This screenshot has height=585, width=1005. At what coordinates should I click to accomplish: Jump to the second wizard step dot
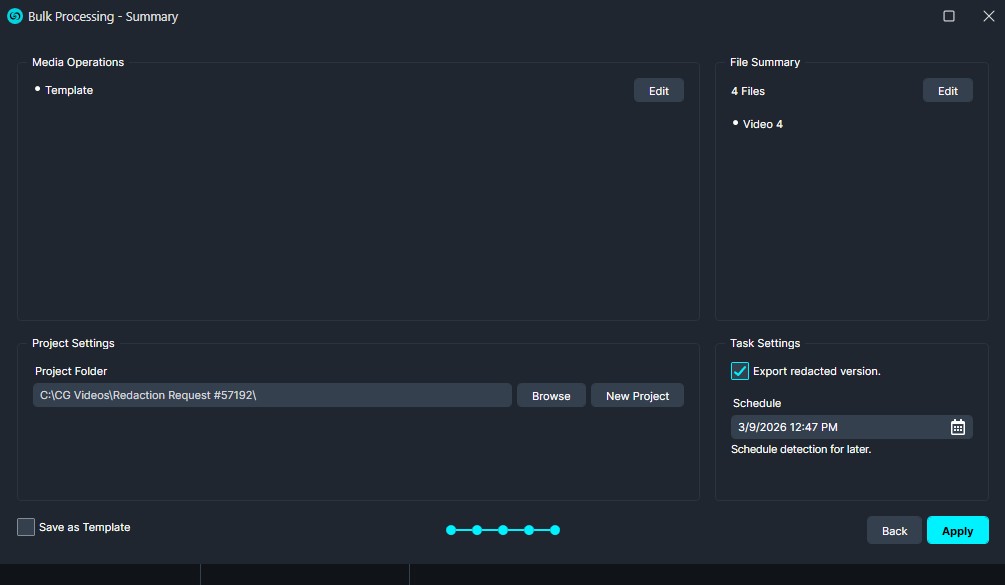(x=477, y=530)
